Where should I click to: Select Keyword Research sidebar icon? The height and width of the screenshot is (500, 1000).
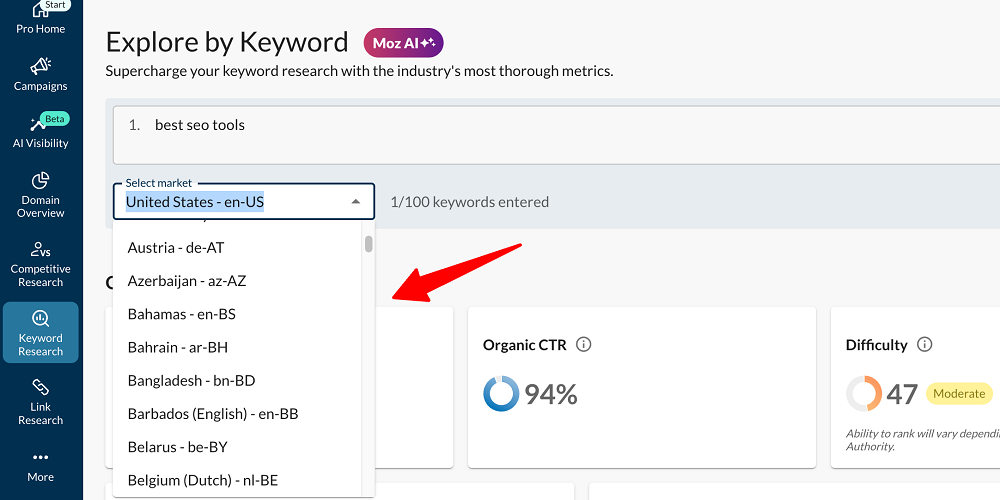41,318
